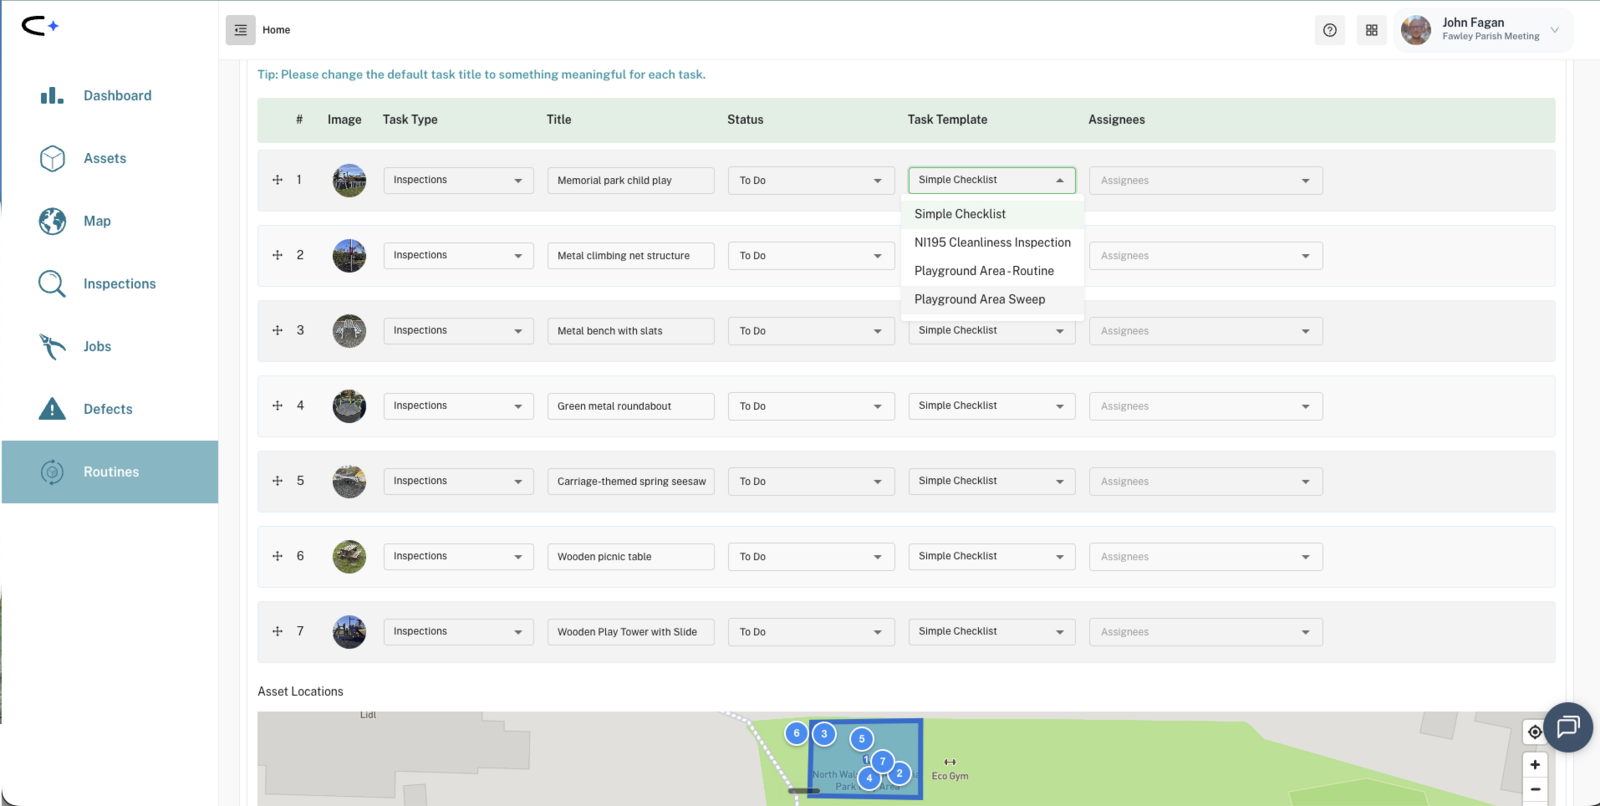Open John Fagan user profile menu

tap(1485, 30)
